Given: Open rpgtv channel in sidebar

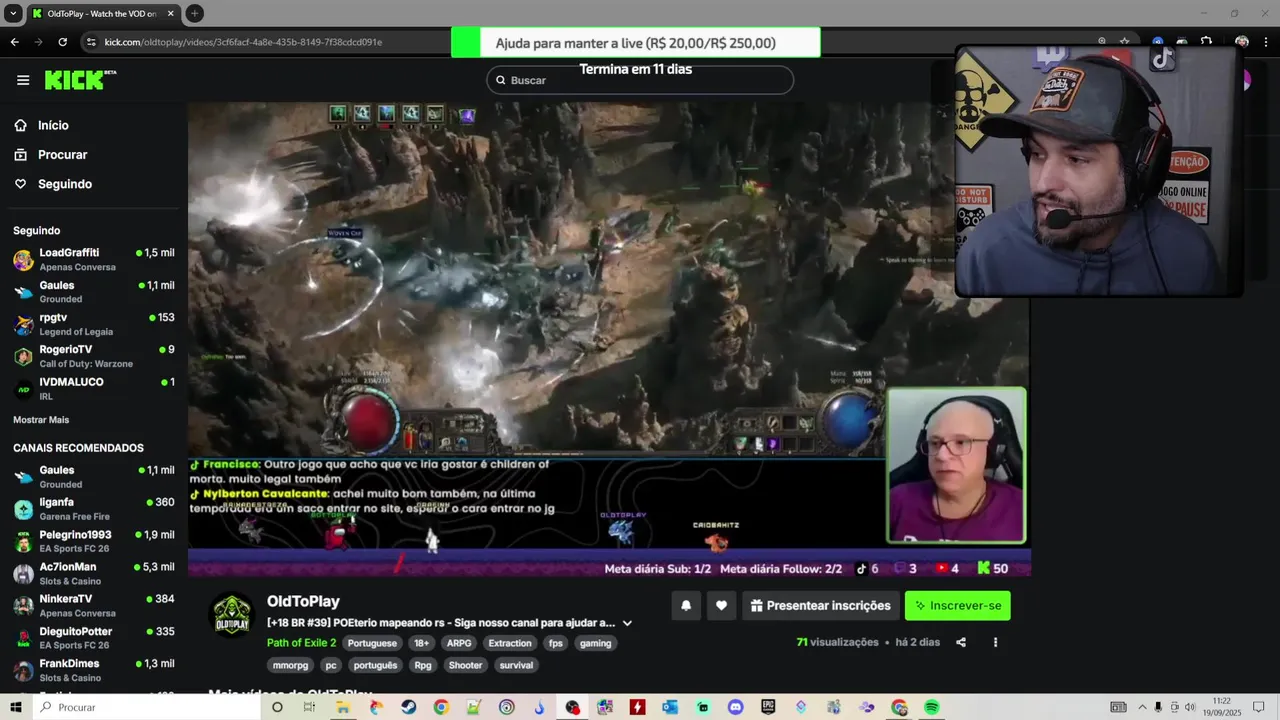Looking at the screenshot, I should 94,324.
